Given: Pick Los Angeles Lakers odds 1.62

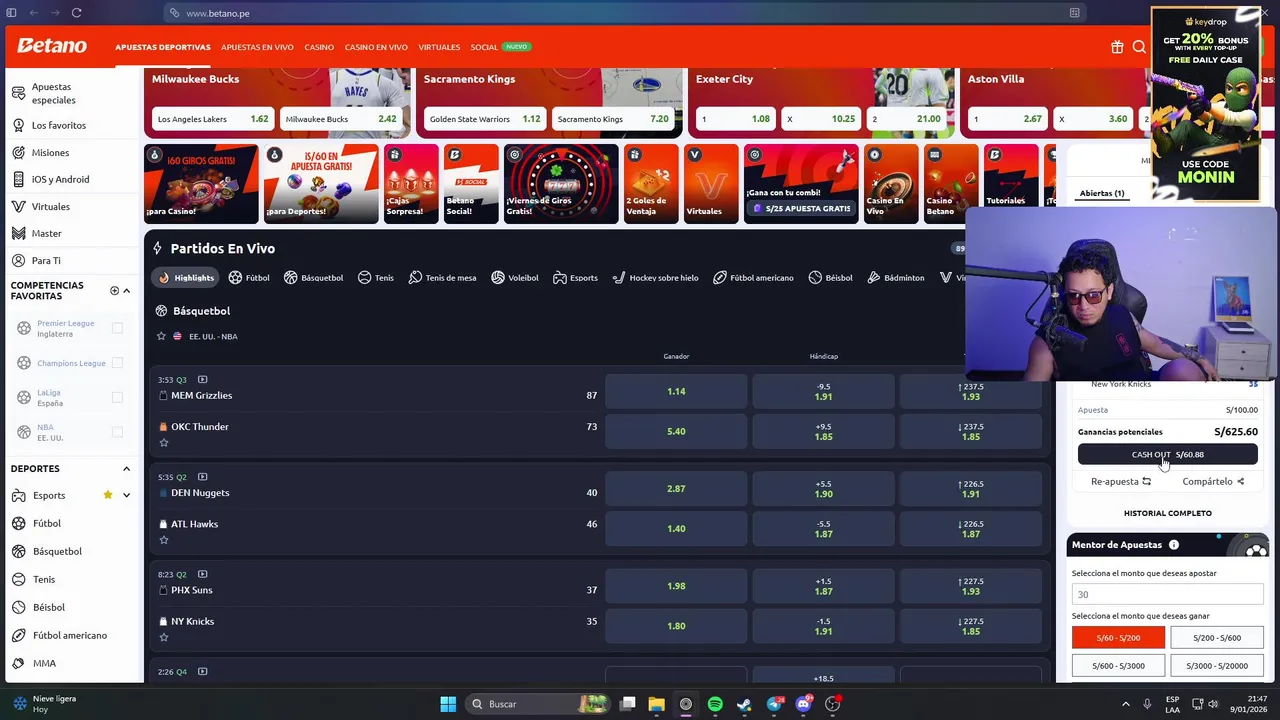Looking at the screenshot, I should (x=213, y=119).
